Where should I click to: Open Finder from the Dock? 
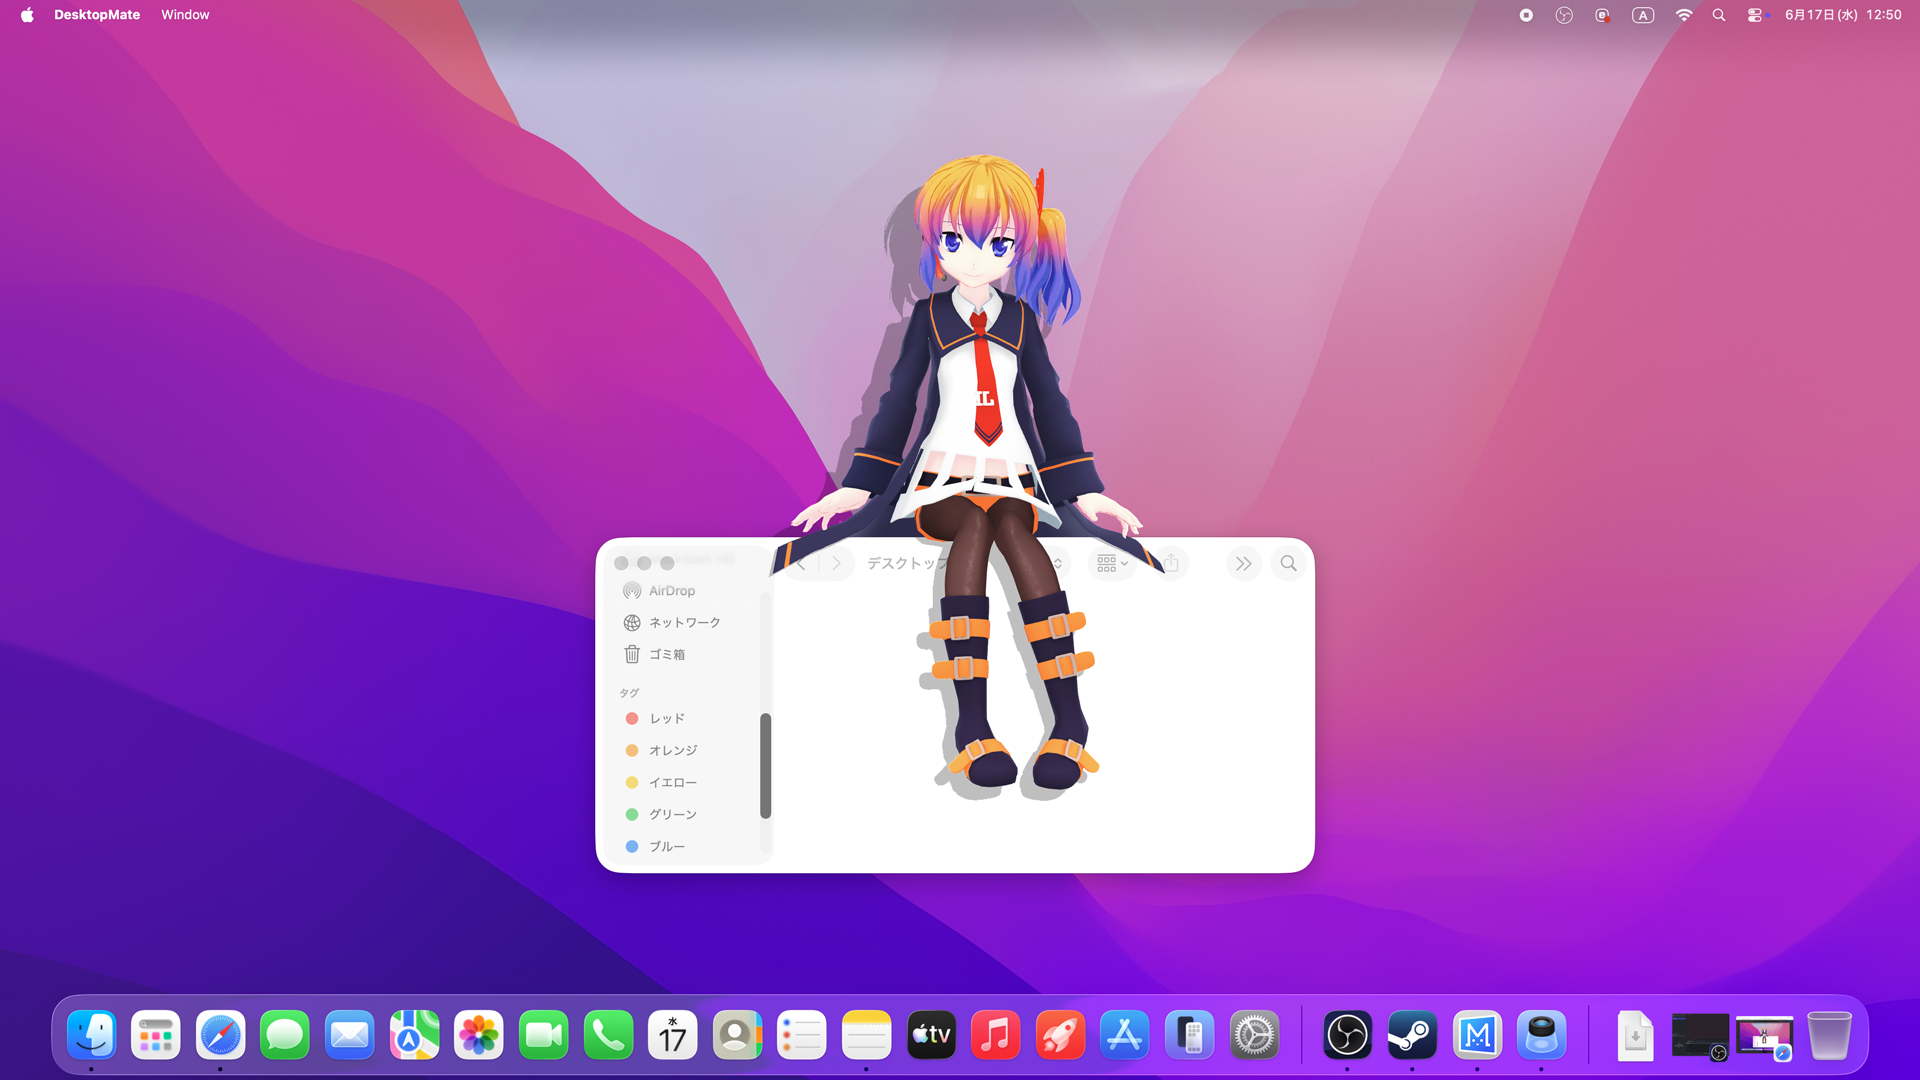tap(91, 1035)
